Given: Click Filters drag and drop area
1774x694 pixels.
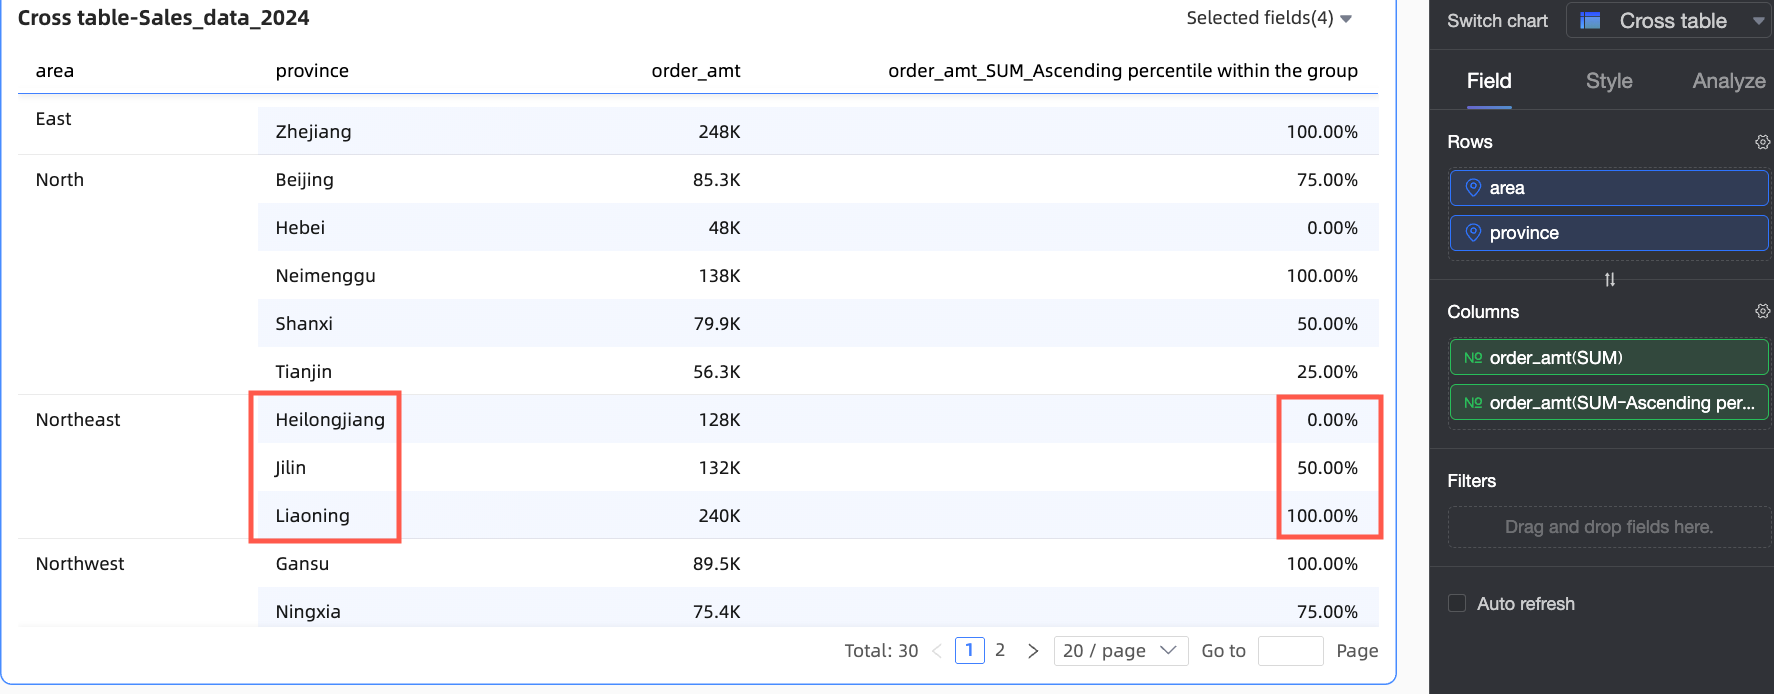Looking at the screenshot, I should click(x=1609, y=527).
